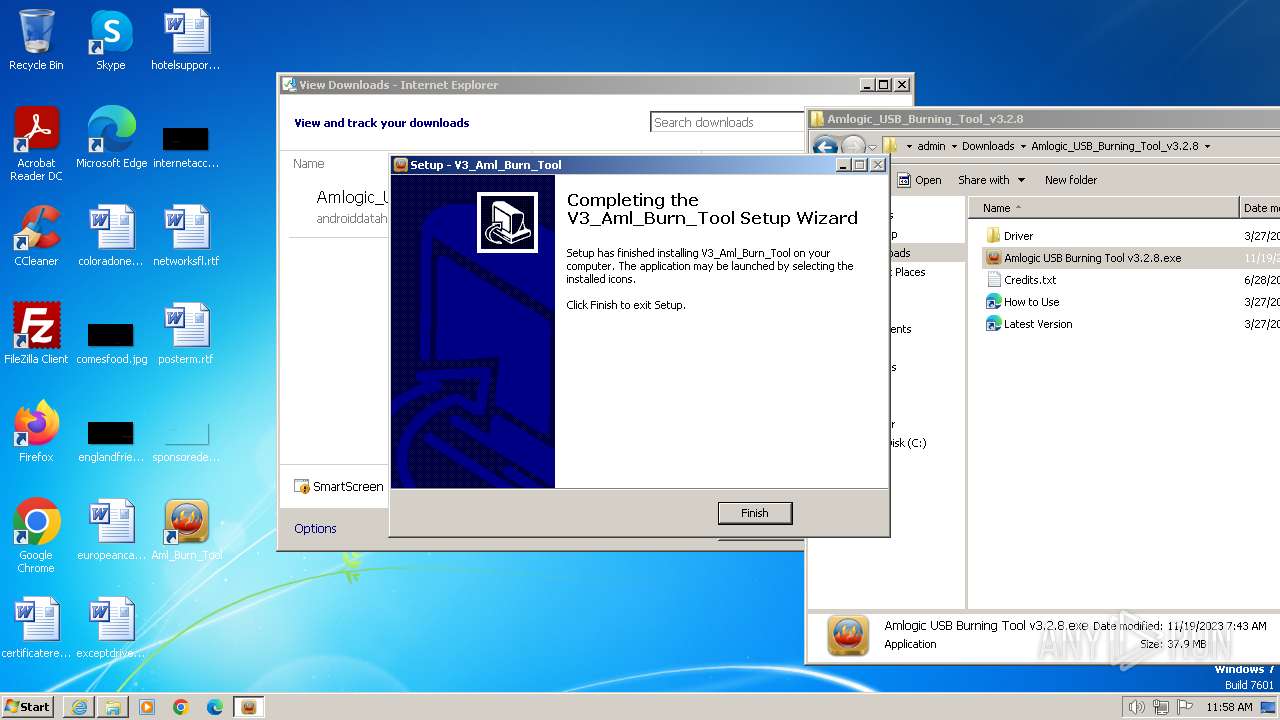The width and height of the screenshot is (1280, 720).
Task: Click the Date modified column header
Action: pyautogui.click(x=1259, y=208)
